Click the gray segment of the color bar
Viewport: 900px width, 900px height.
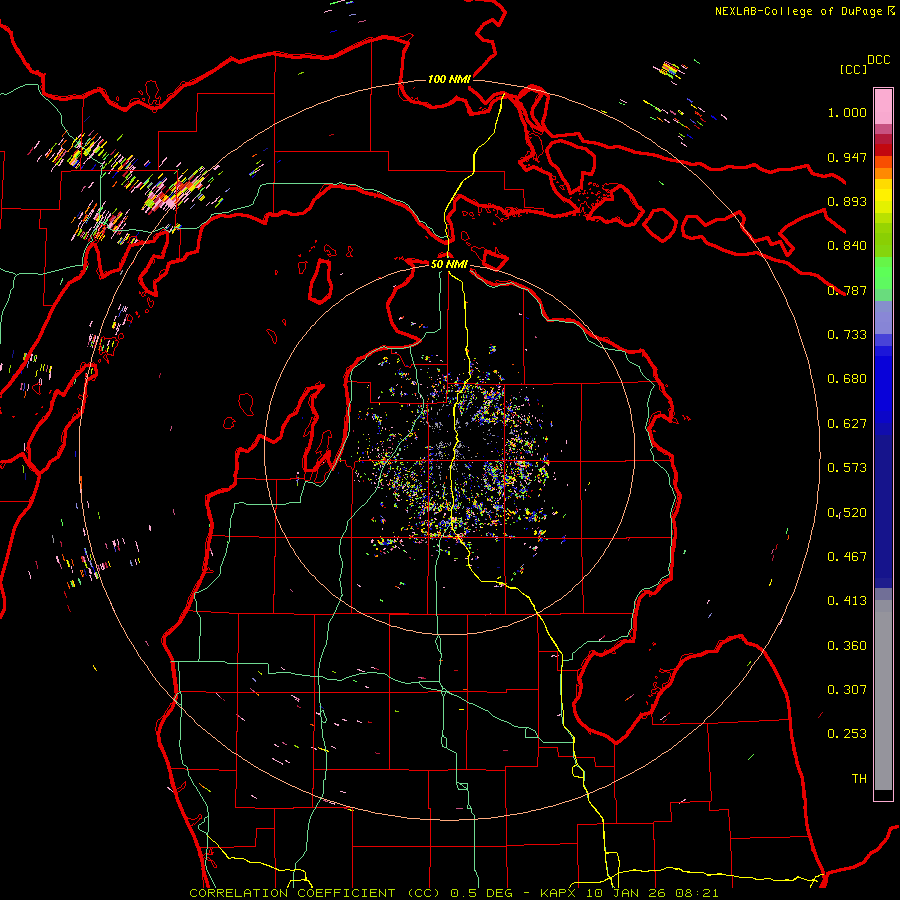click(x=883, y=695)
